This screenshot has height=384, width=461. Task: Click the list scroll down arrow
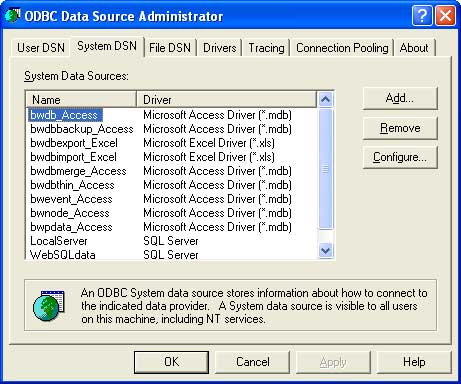tap(325, 250)
